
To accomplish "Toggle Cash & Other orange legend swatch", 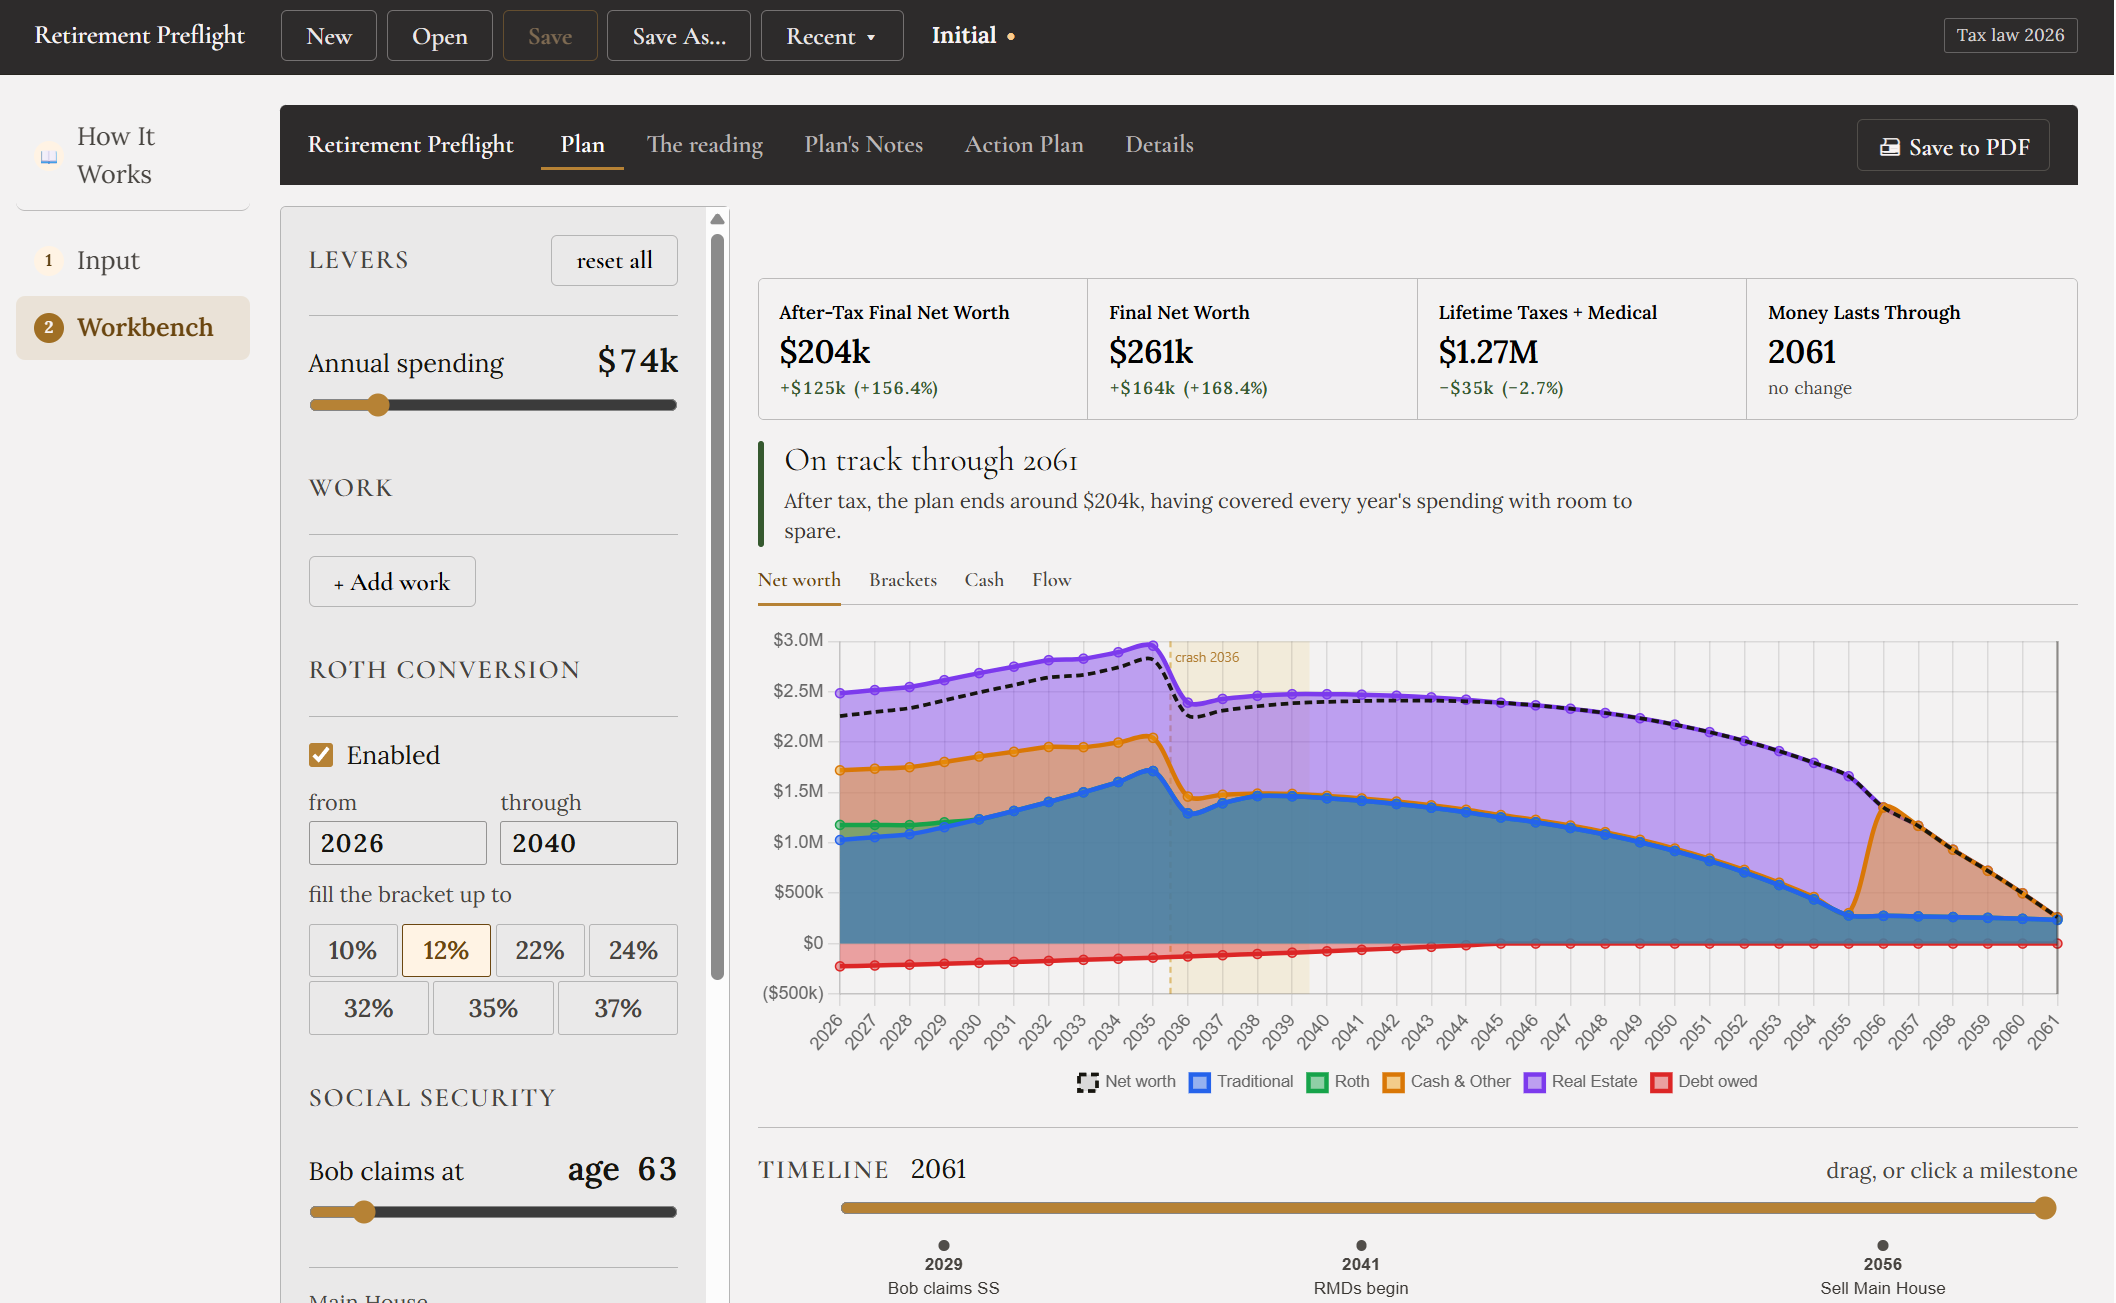I will (x=1393, y=1082).
